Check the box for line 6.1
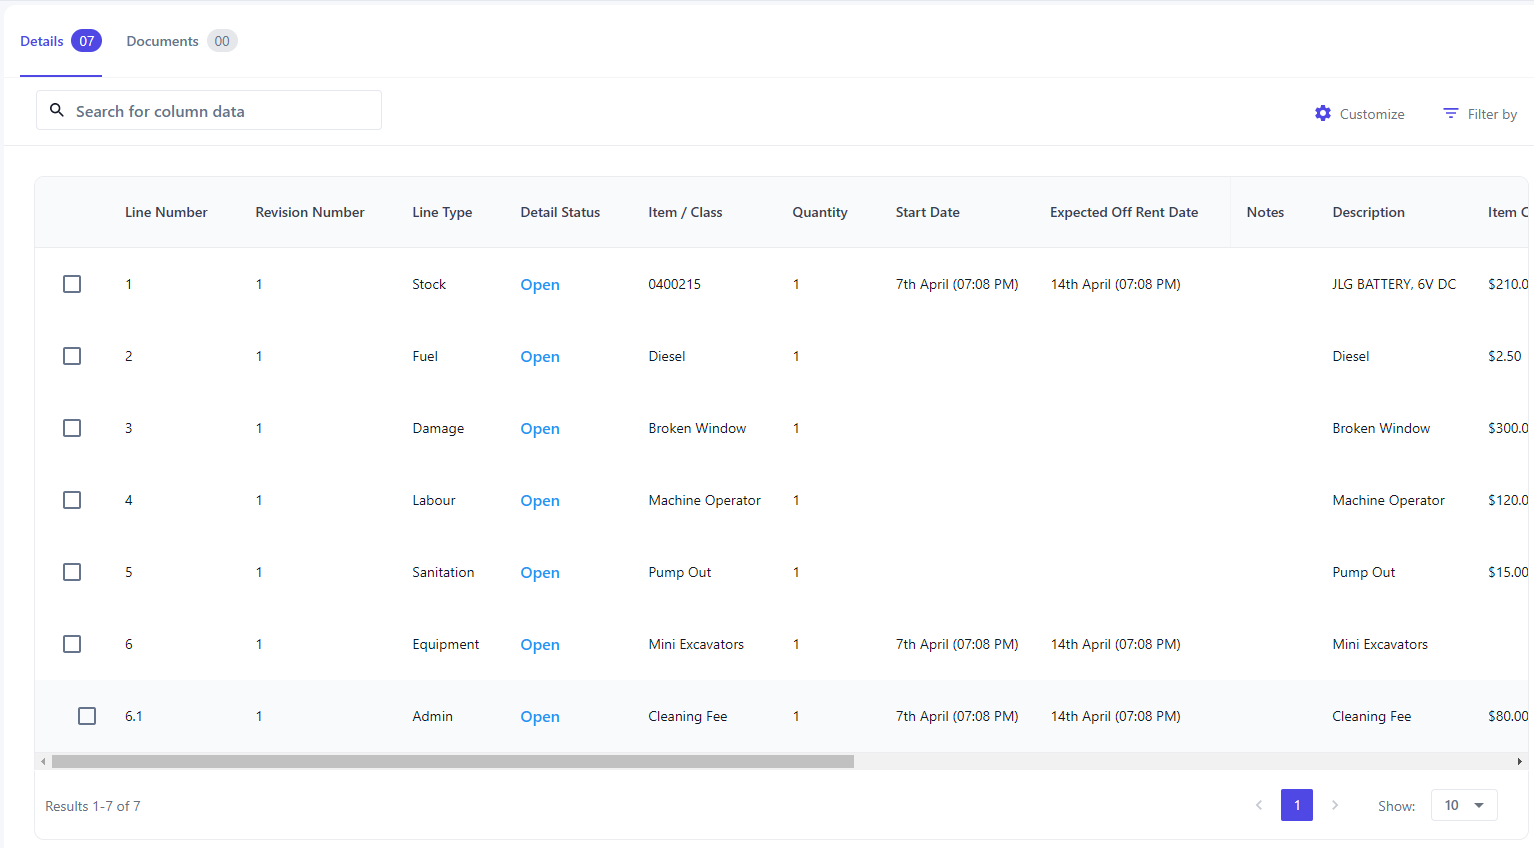The height and width of the screenshot is (848, 1534). (87, 716)
